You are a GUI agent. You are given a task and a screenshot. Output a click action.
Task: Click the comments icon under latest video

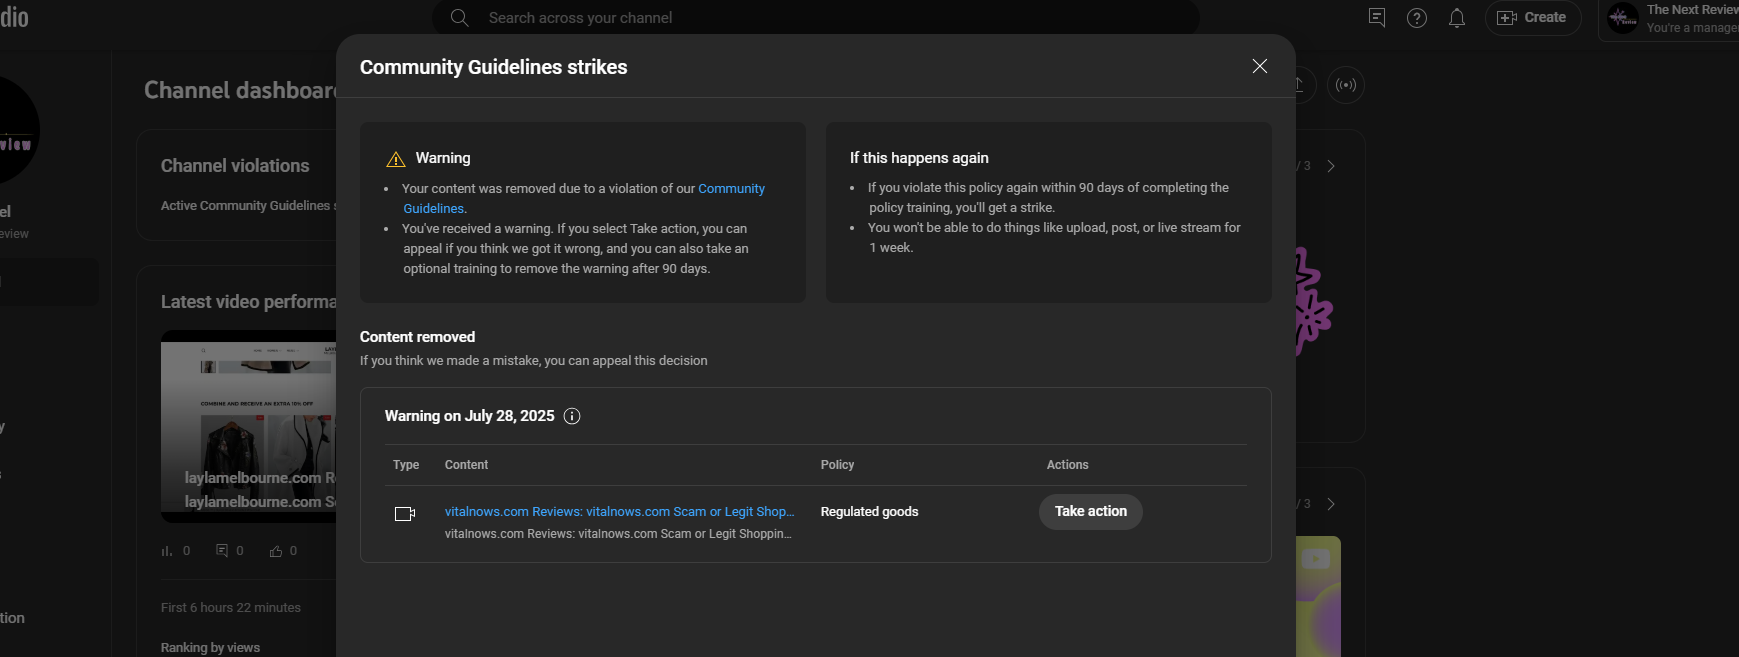(x=222, y=551)
